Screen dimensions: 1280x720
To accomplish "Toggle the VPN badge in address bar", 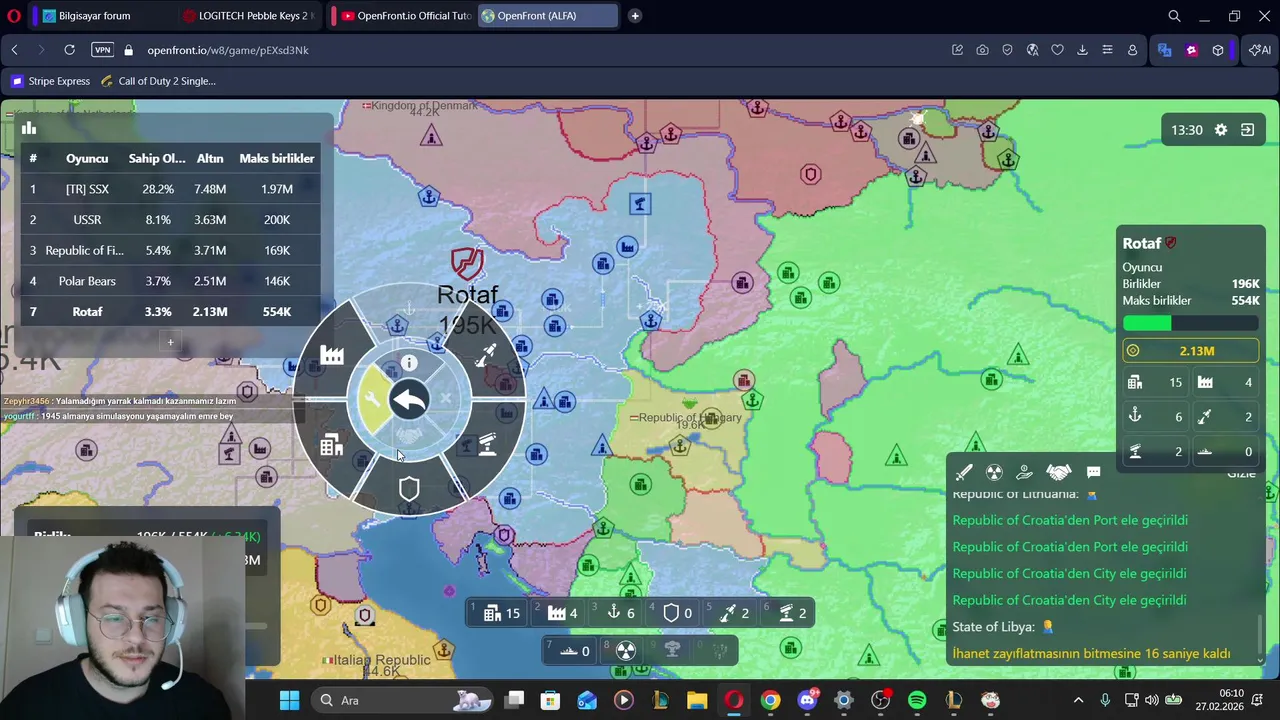I will click(x=103, y=50).
